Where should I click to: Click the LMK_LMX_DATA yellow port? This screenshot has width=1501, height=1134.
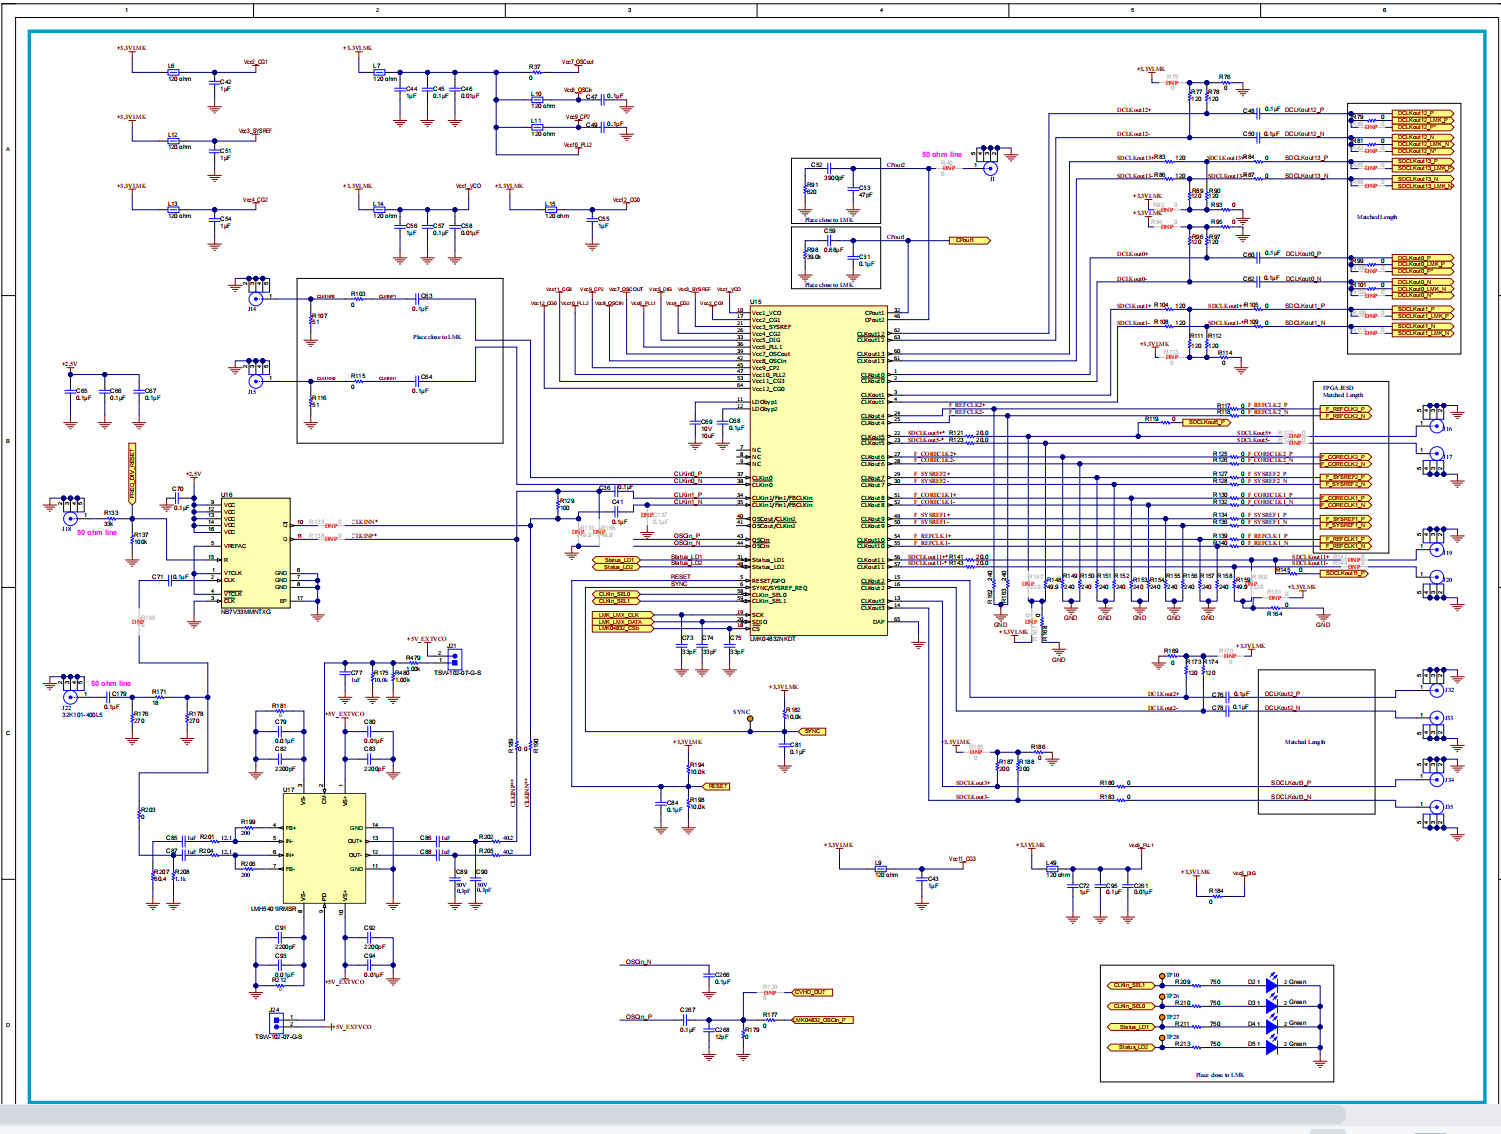click(622, 622)
